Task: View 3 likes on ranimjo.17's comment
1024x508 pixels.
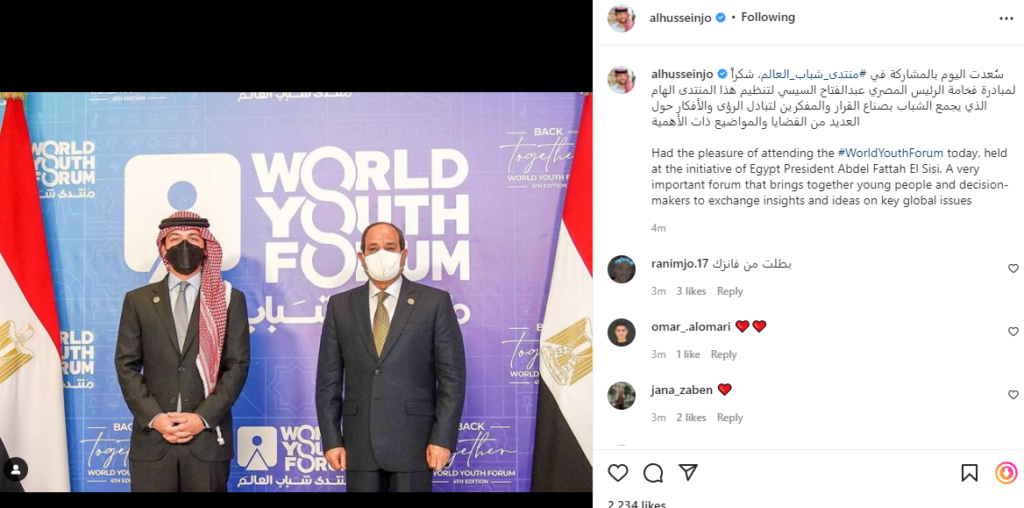Action: point(691,291)
